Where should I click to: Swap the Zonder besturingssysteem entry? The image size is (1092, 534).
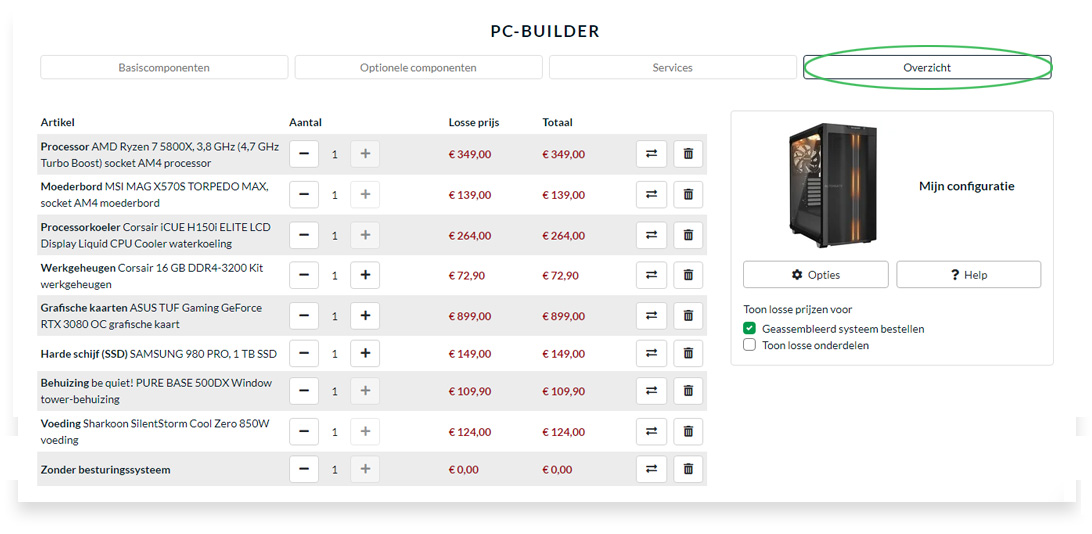(x=651, y=469)
